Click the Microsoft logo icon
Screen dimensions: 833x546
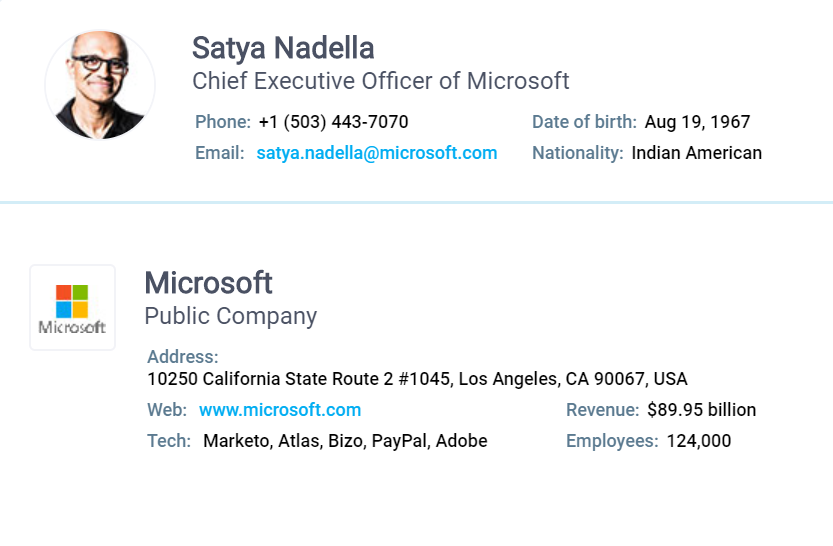click(x=72, y=307)
